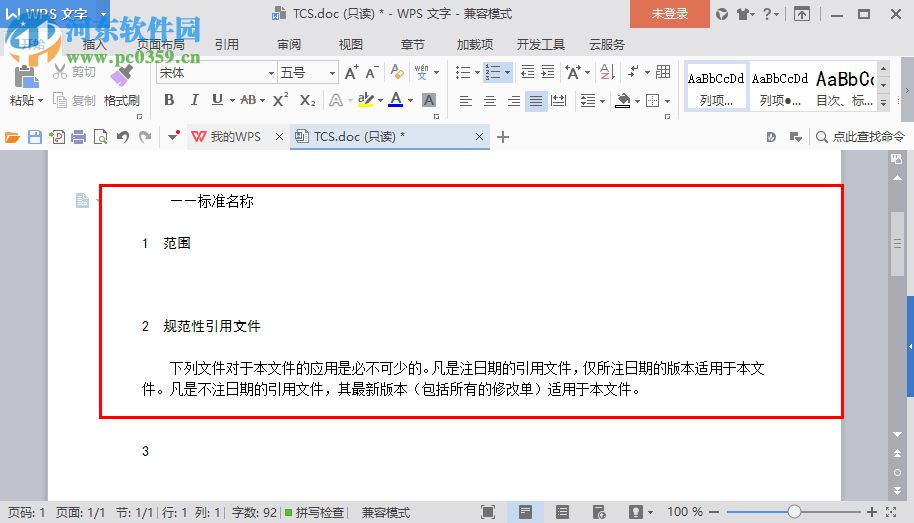Open print preview icon
Viewport: 914px width, 523px height.
(101, 137)
